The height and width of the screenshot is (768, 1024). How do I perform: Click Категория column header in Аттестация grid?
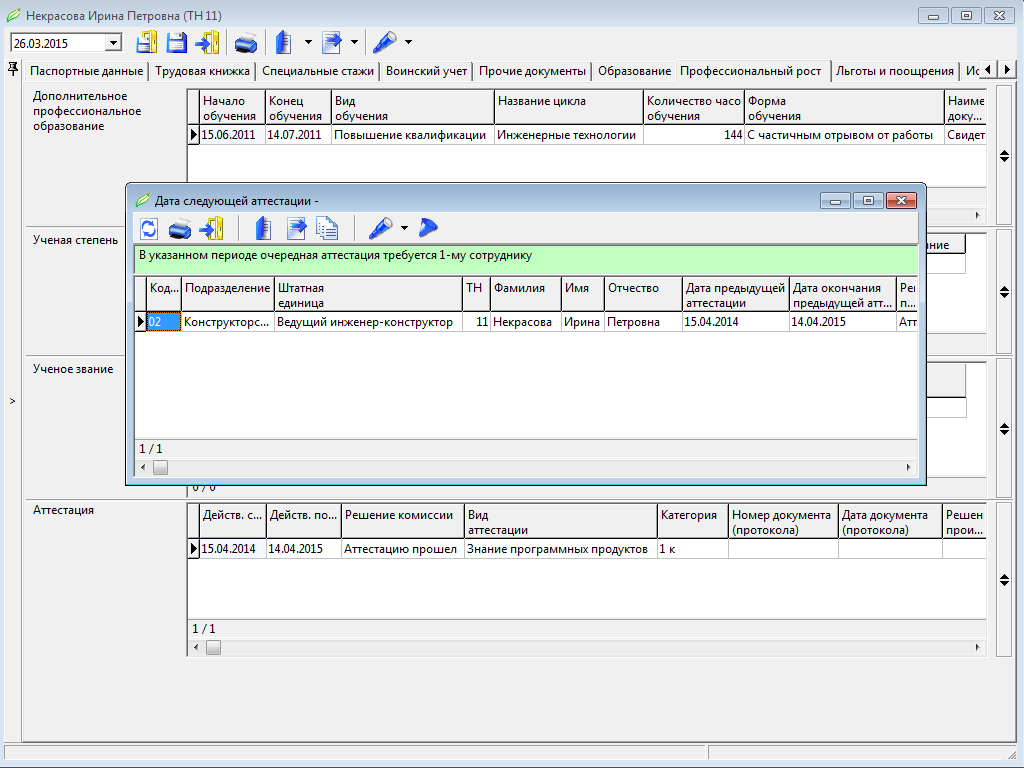click(x=692, y=522)
